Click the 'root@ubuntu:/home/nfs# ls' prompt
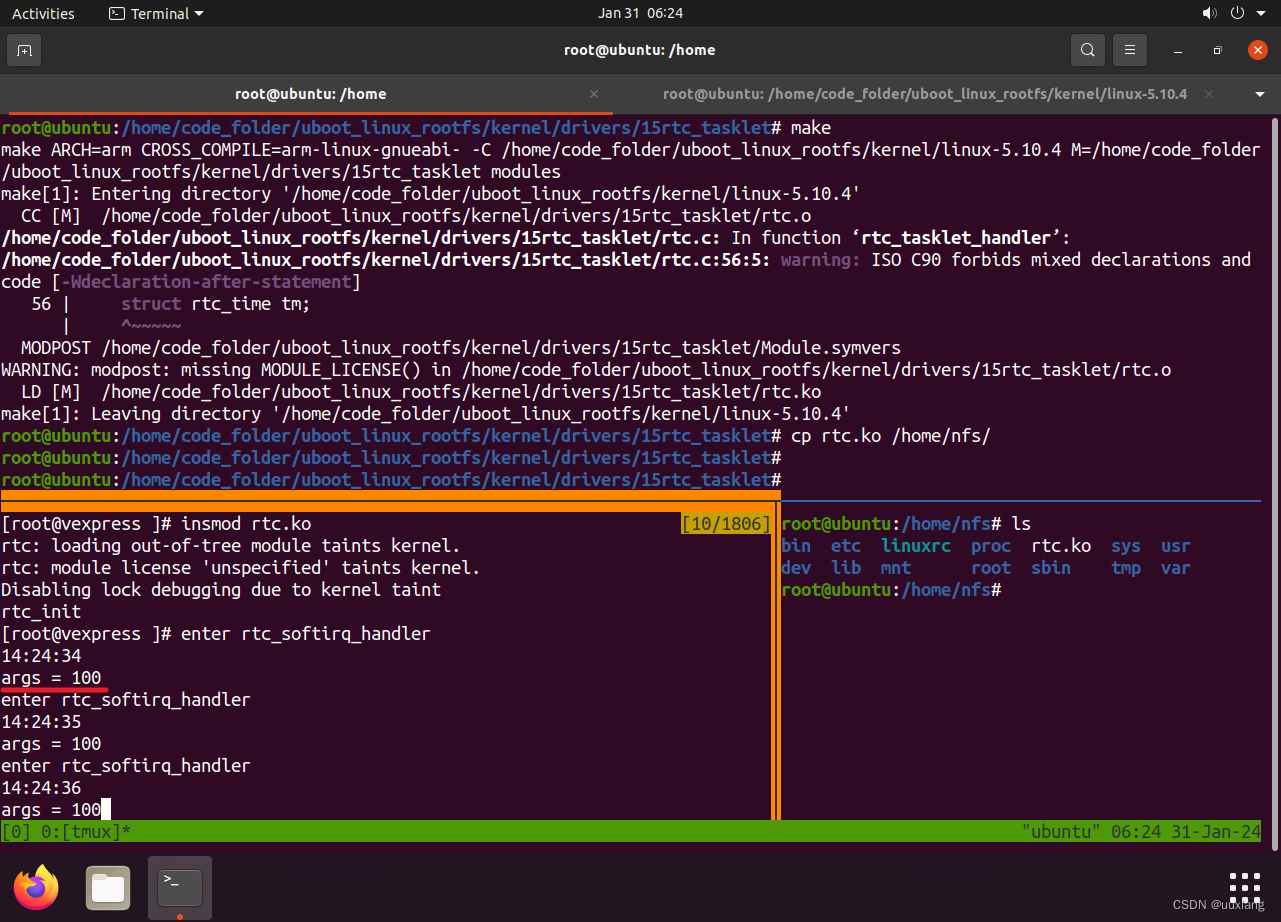Image resolution: width=1281 pixels, height=922 pixels. (x=906, y=524)
